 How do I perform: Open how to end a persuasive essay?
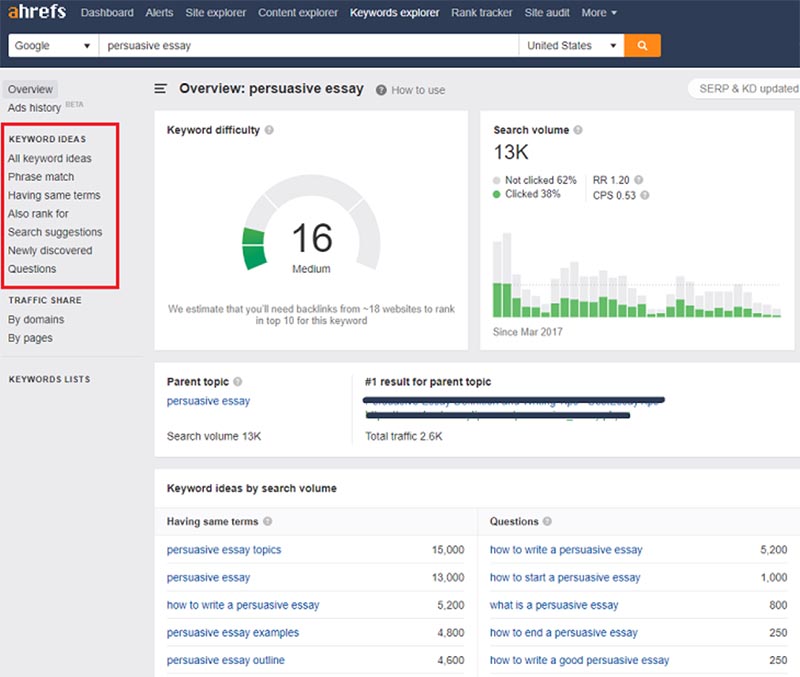pyautogui.click(x=564, y=633)
